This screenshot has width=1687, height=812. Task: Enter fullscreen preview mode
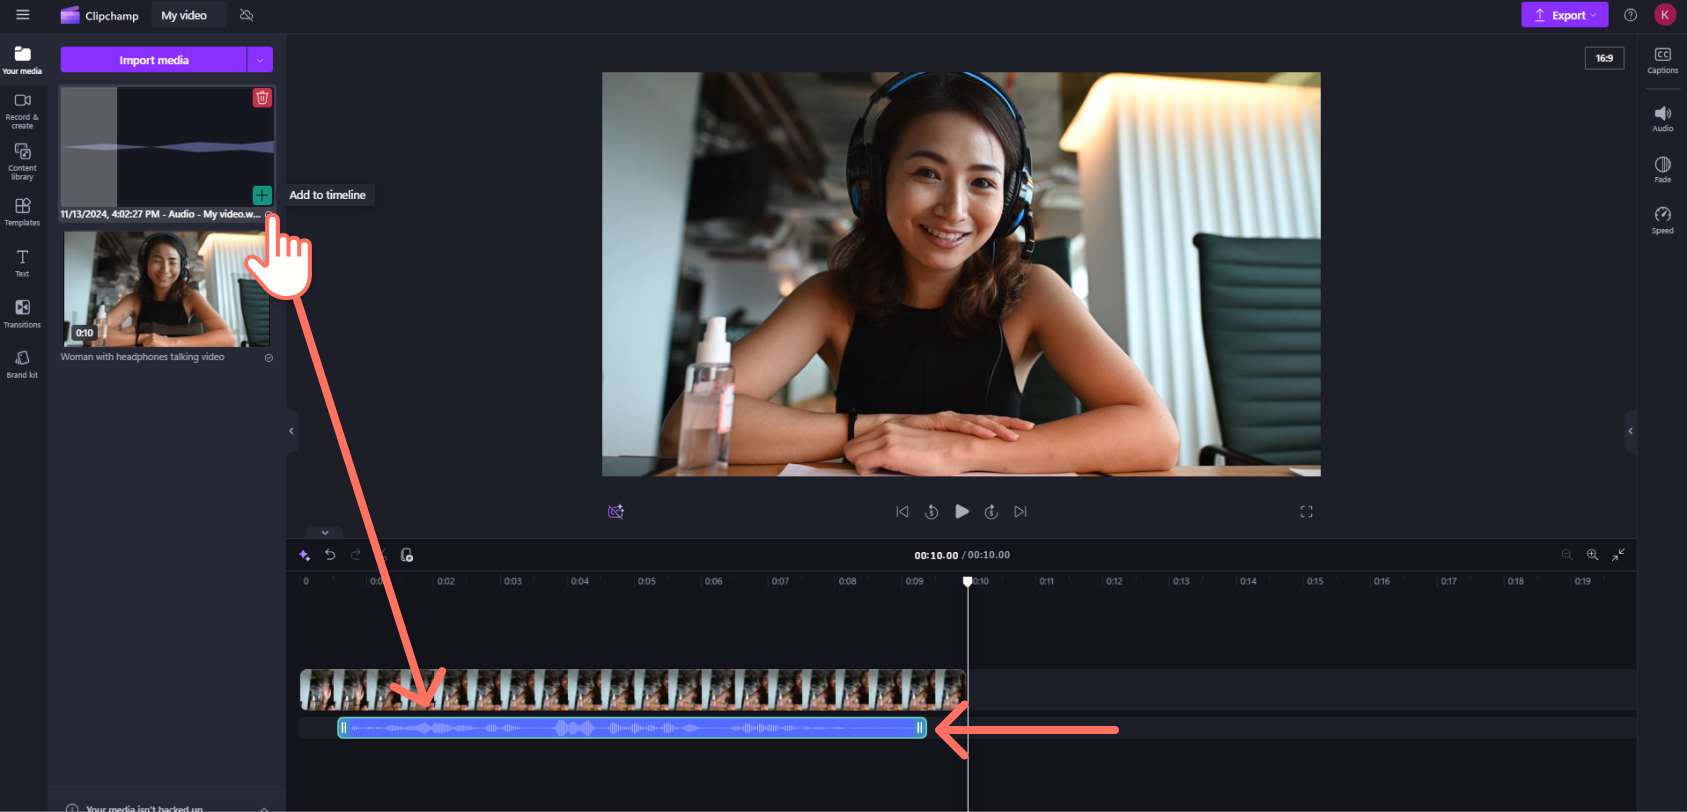(1306, 512)
